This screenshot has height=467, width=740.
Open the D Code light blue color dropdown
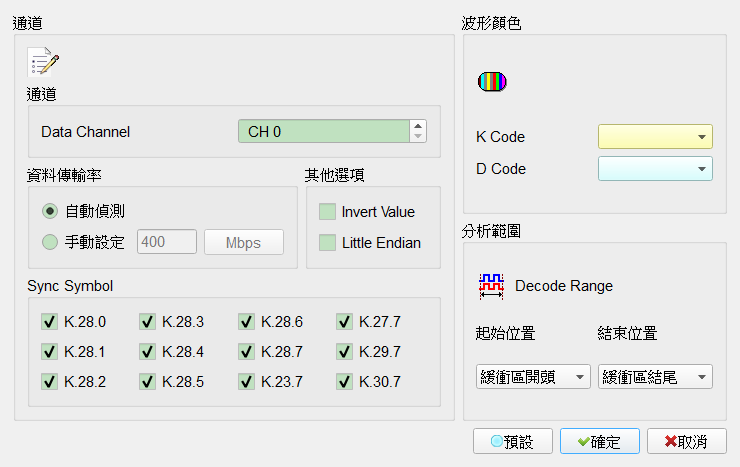pos(655,169)
